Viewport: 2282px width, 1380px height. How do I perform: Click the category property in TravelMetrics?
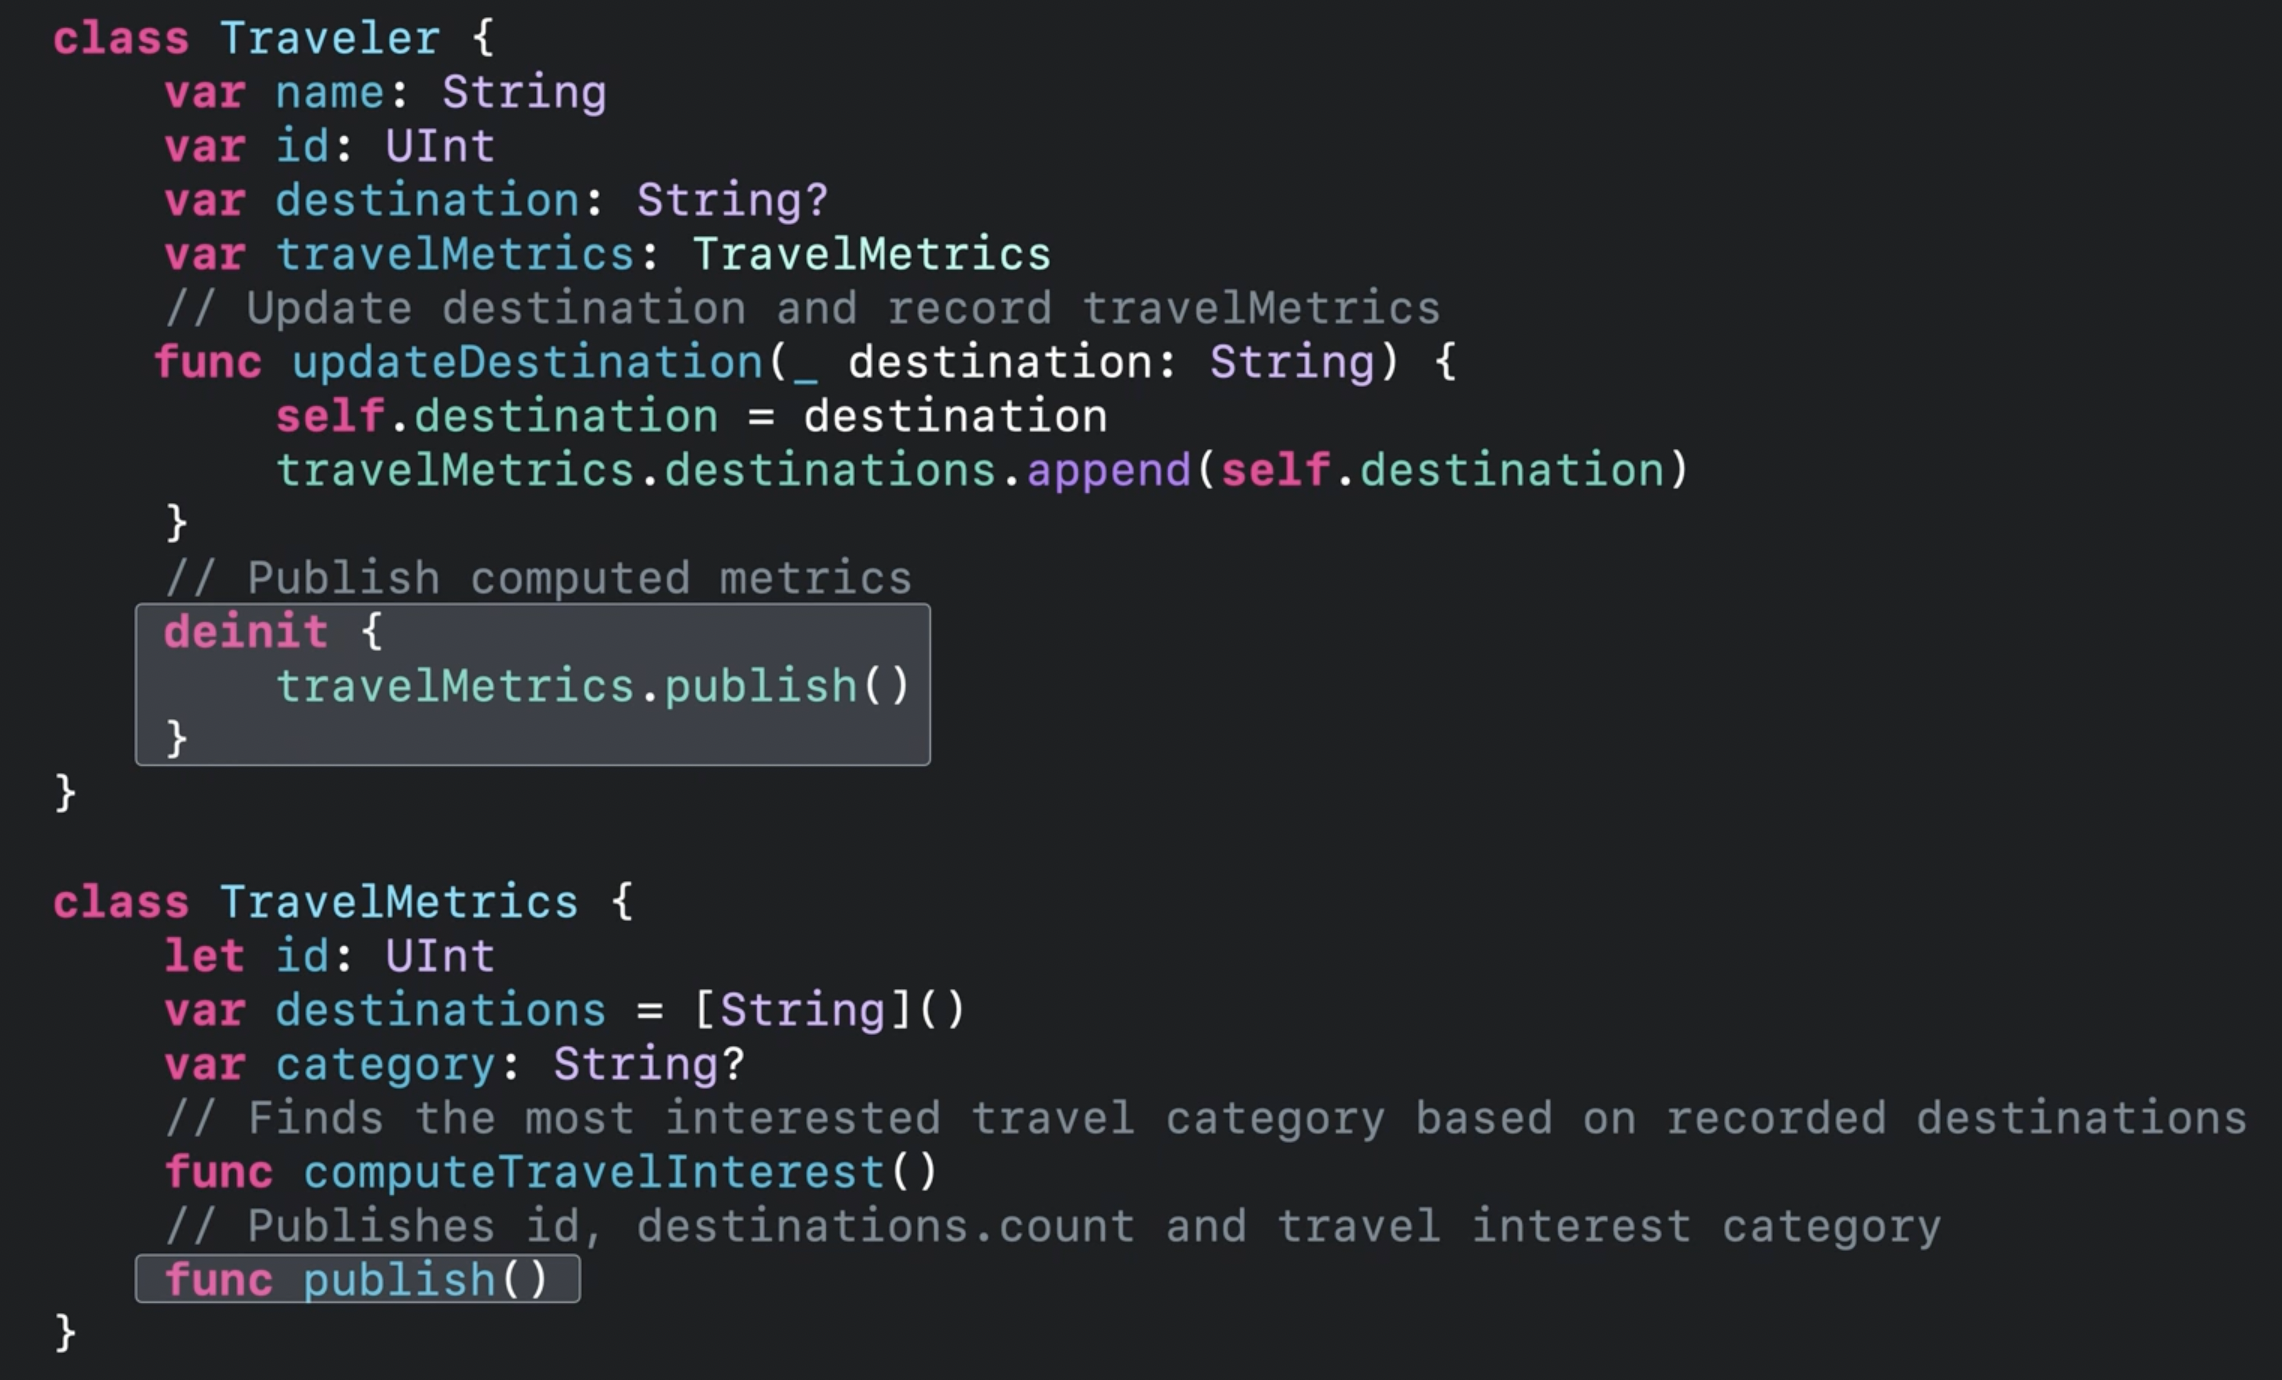click(385, 1064)
